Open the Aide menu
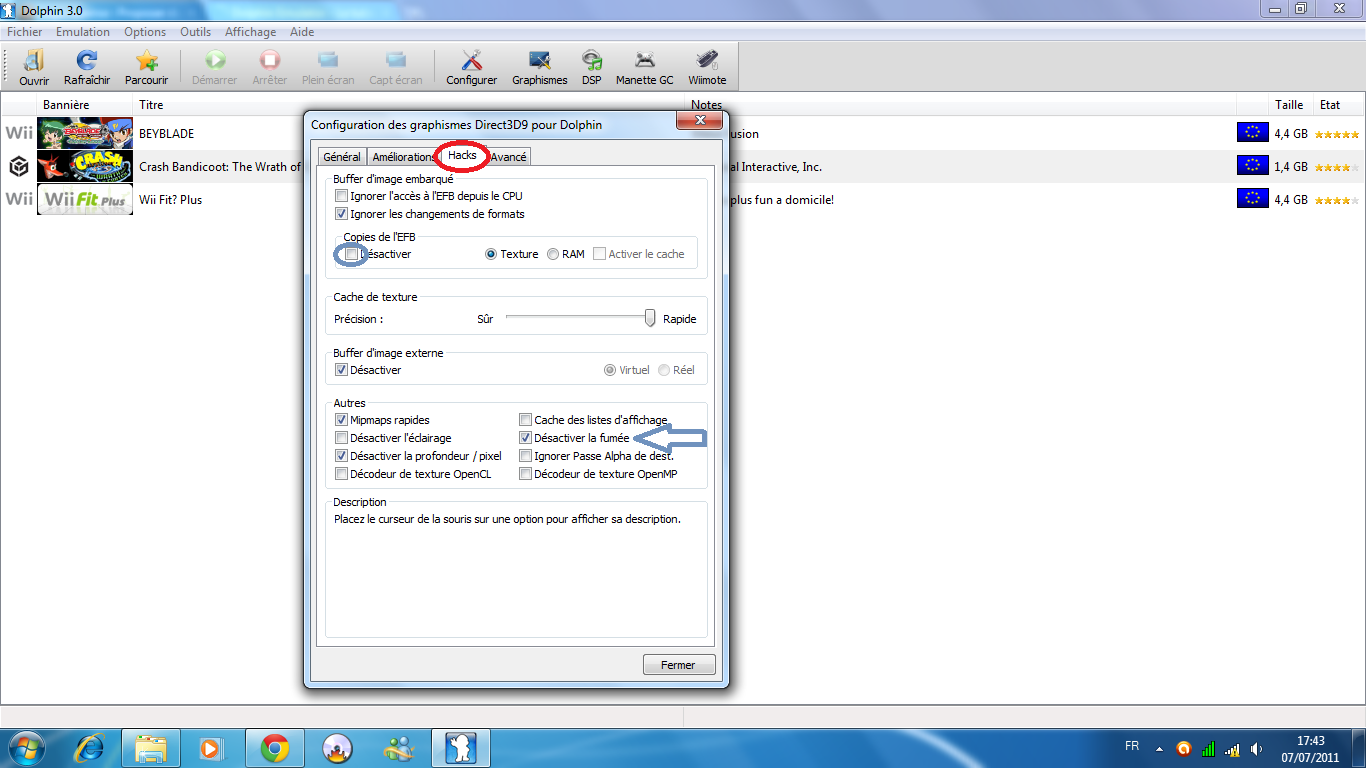 pos(302,32)
